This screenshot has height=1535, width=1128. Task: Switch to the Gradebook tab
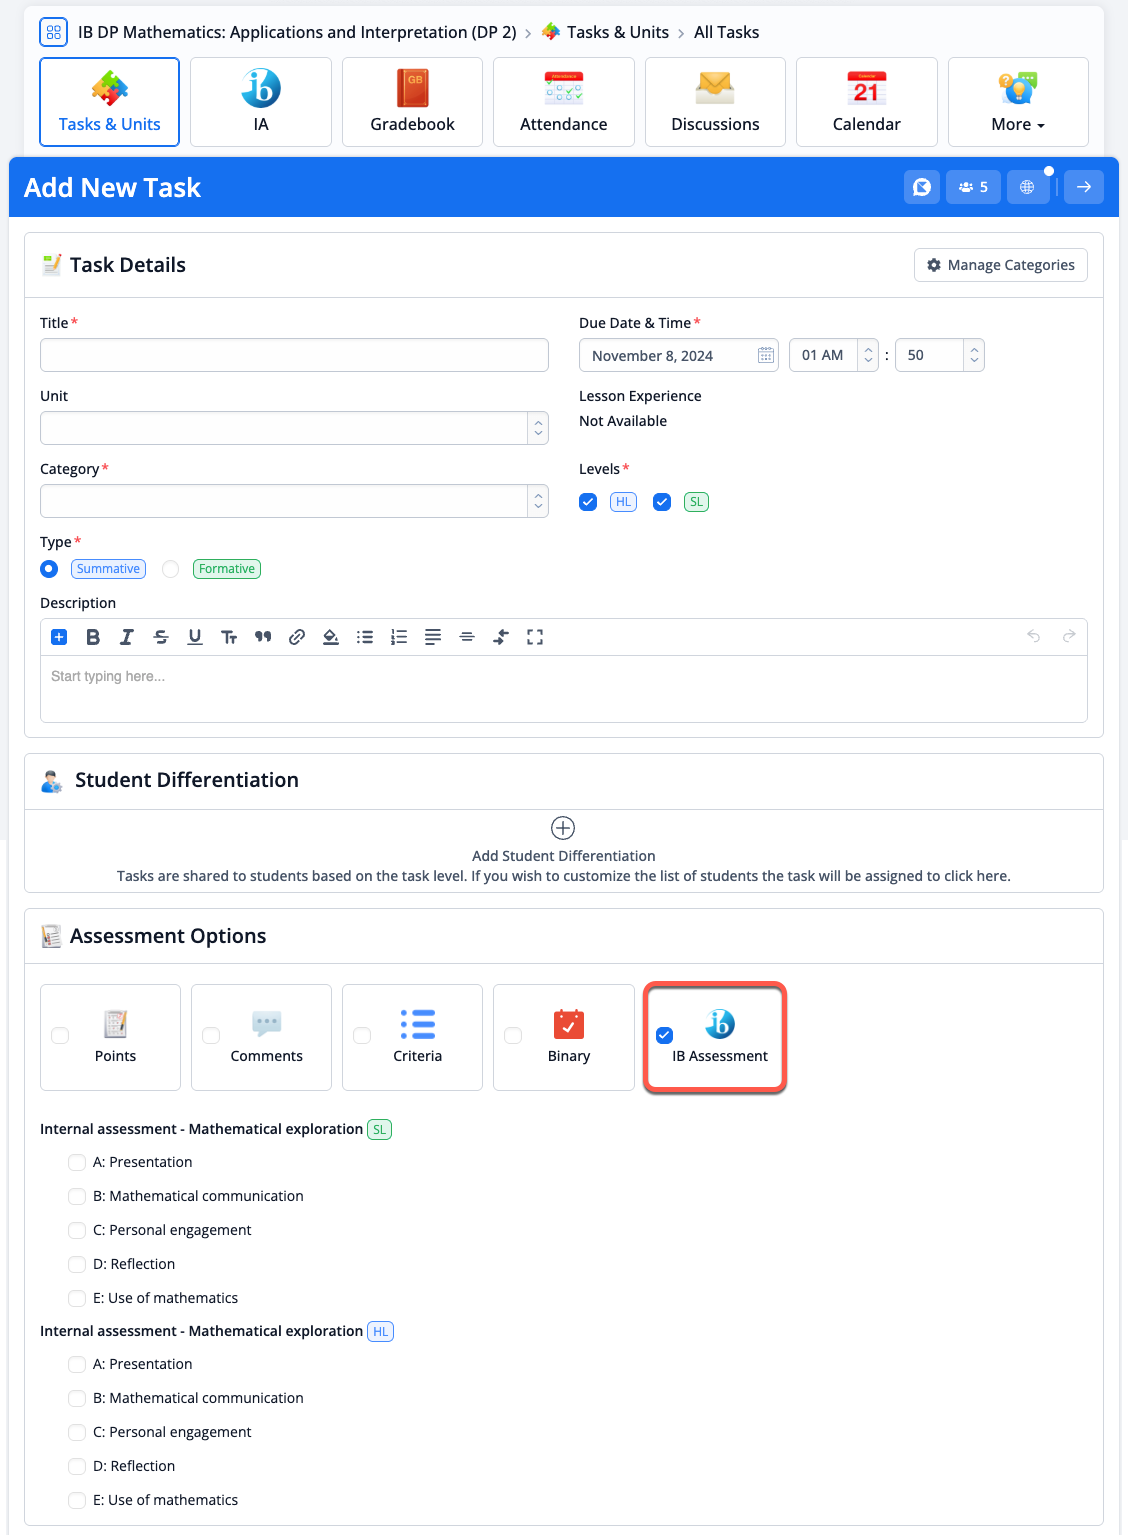[x=412, y=102]
